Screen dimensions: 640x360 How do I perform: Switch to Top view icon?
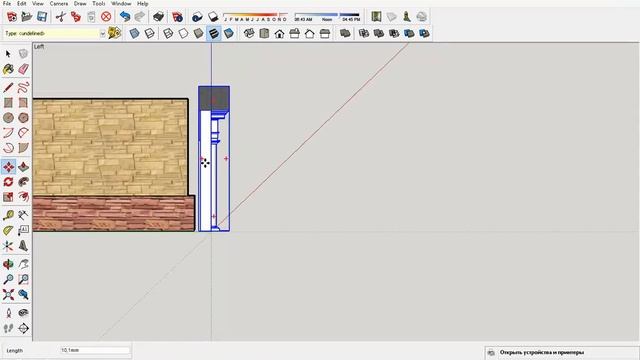pos(264,33)
